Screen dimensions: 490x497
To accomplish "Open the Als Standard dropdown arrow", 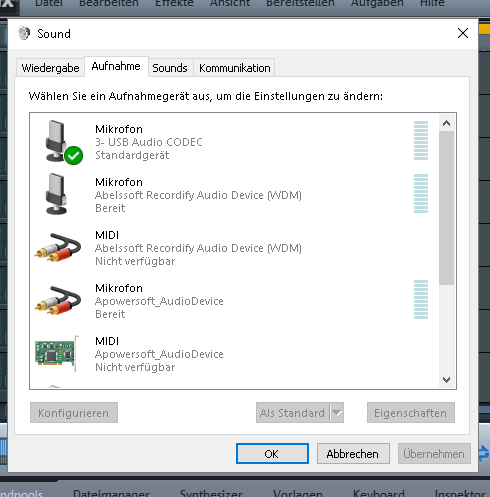I will tap(337, 413).
